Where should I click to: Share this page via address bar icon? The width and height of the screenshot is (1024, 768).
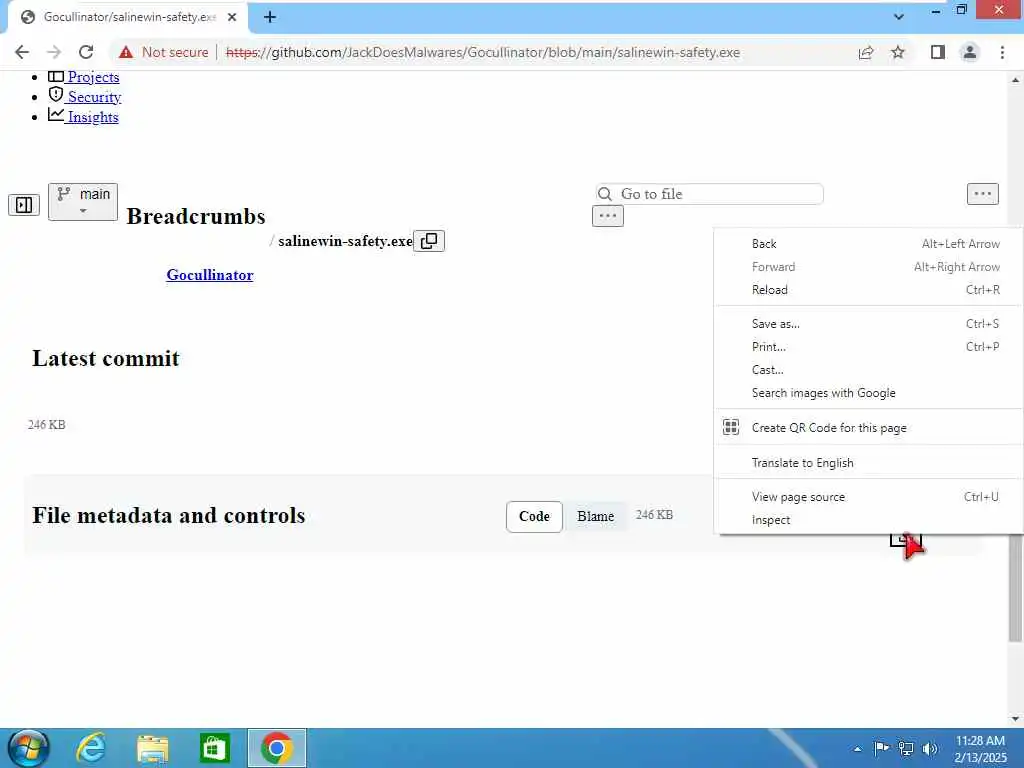[x=866, y=52]
